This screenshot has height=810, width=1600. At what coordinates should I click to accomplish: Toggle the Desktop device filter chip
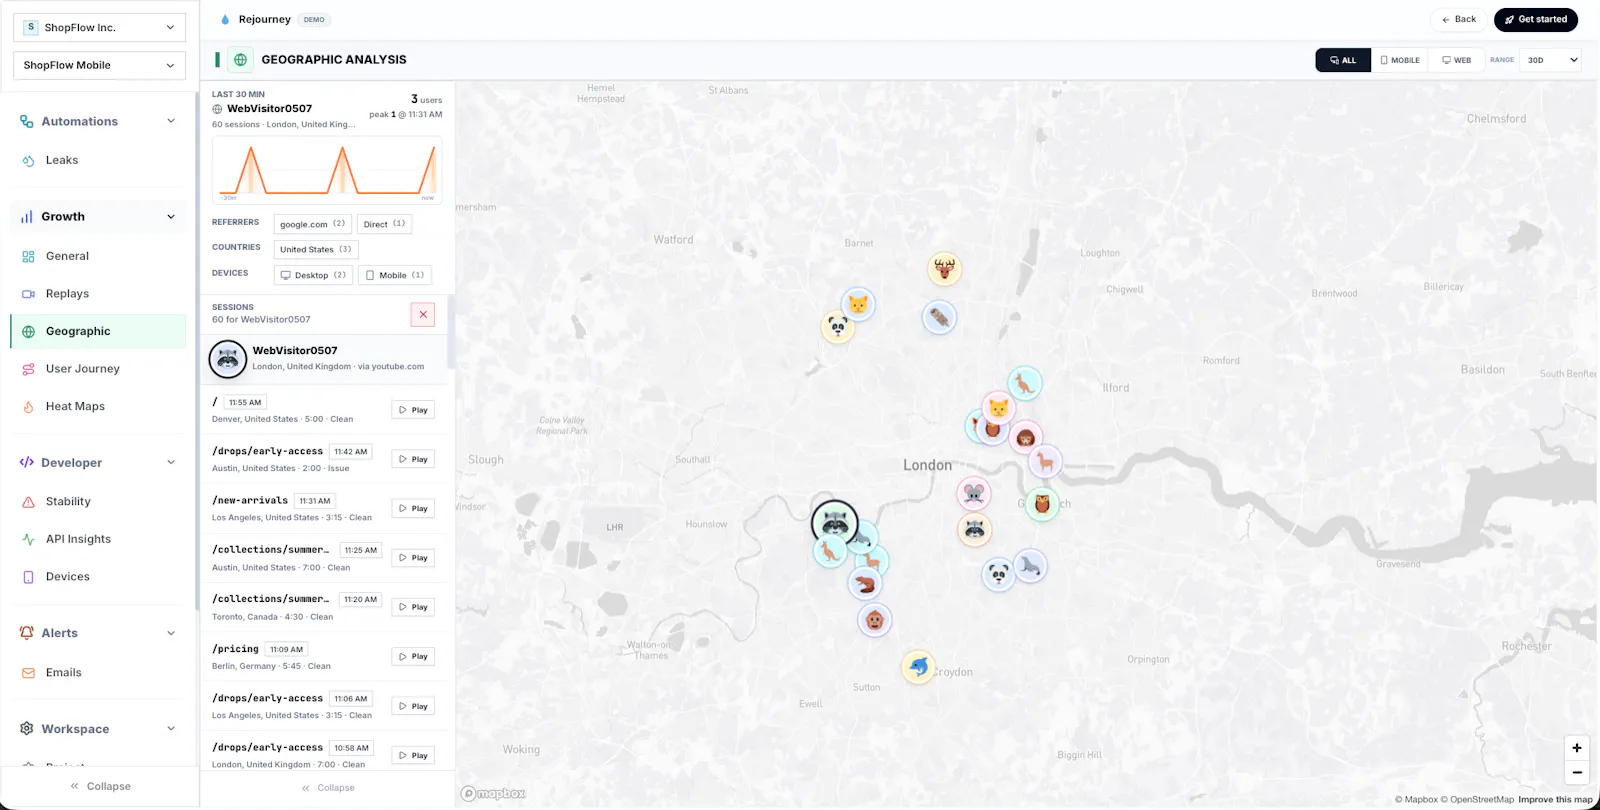click(x=313, y=275)
